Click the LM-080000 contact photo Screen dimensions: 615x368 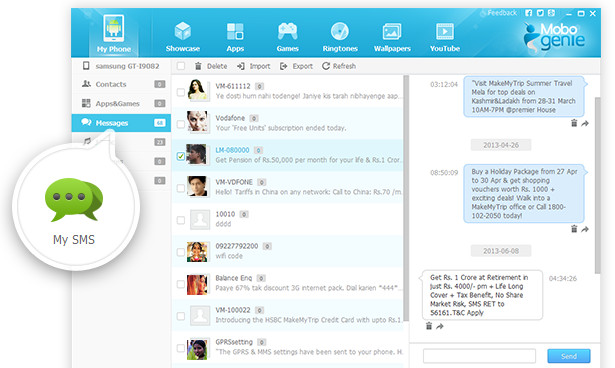click(197, 153)
